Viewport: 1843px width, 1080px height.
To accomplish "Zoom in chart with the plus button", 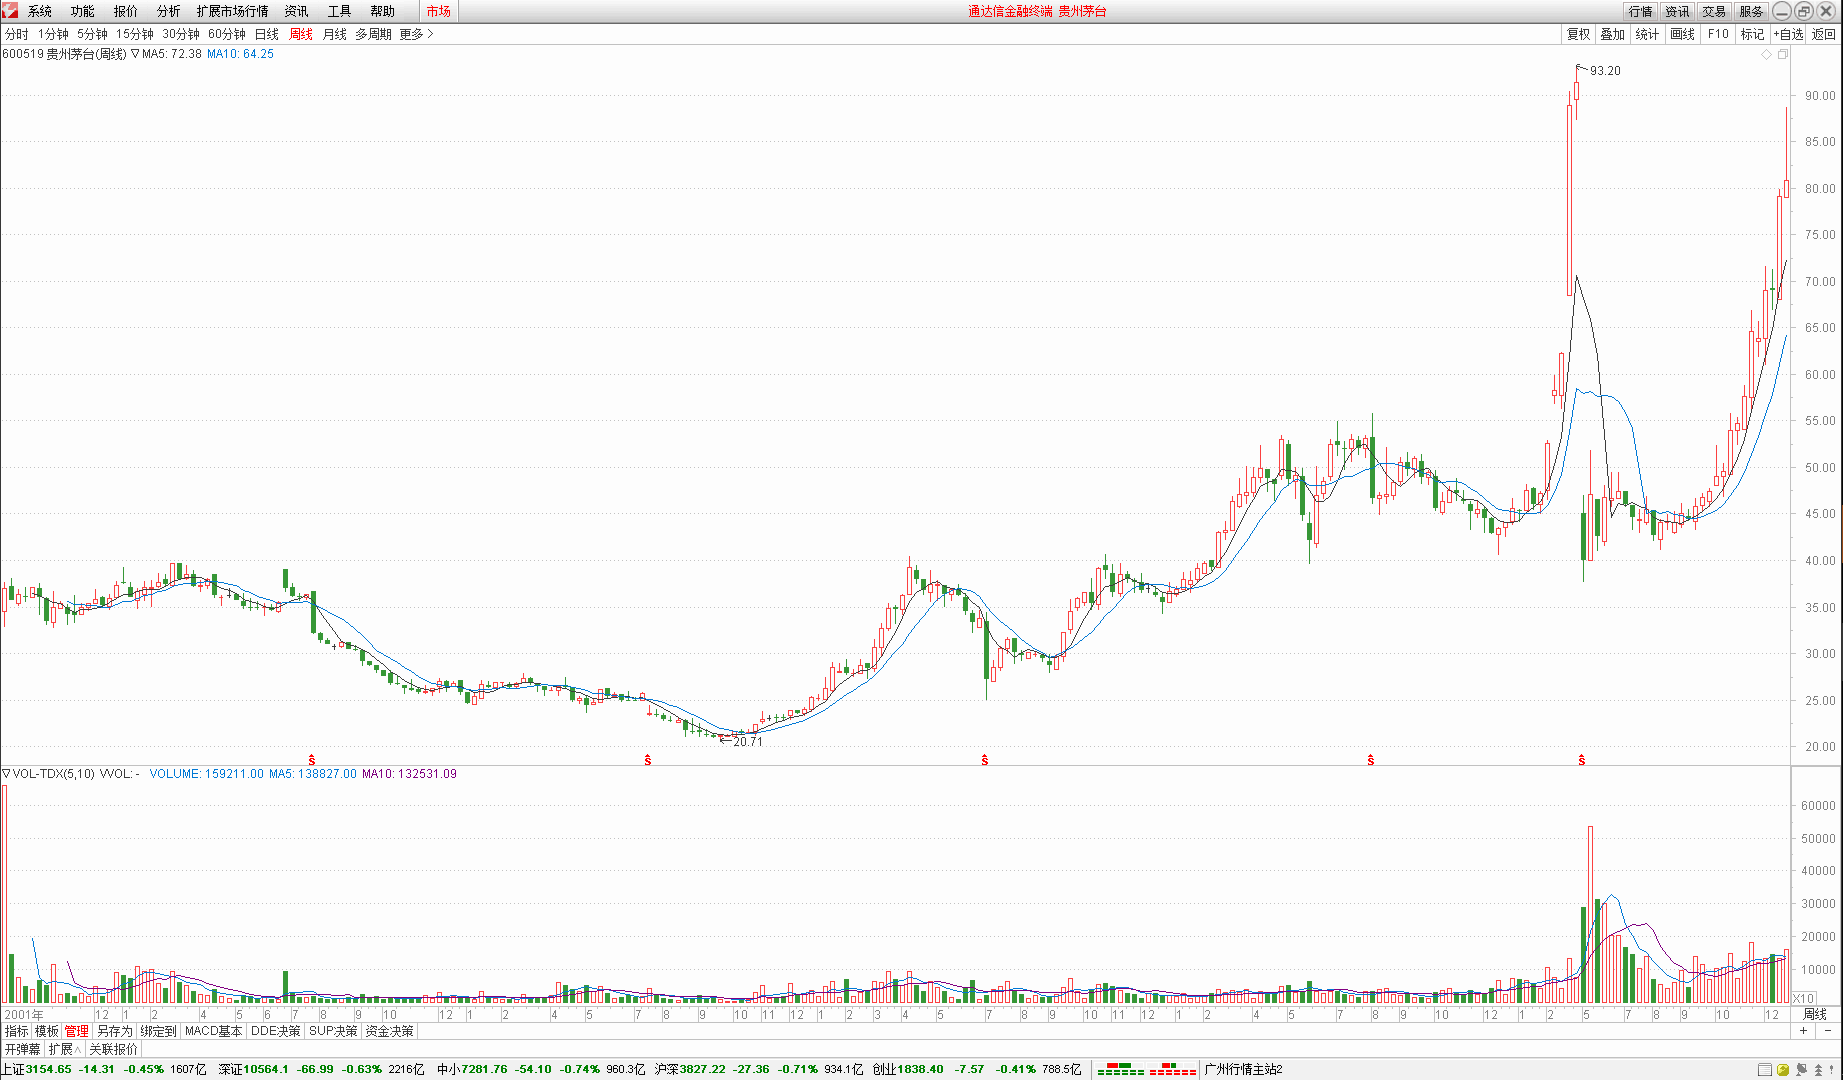I will pos(1804,1031).
